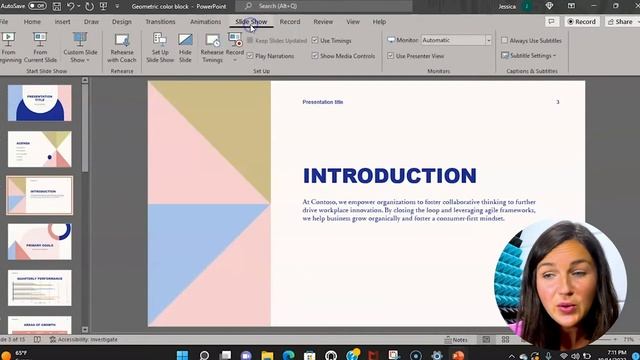Open Set Up Slide Show dialog
Screen dimensions: 640x360
click(x=160, y=47)
